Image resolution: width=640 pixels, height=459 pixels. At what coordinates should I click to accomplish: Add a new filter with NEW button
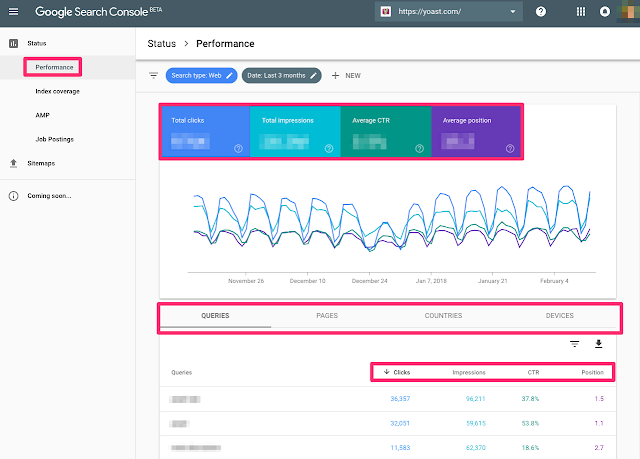pos(346,75)
